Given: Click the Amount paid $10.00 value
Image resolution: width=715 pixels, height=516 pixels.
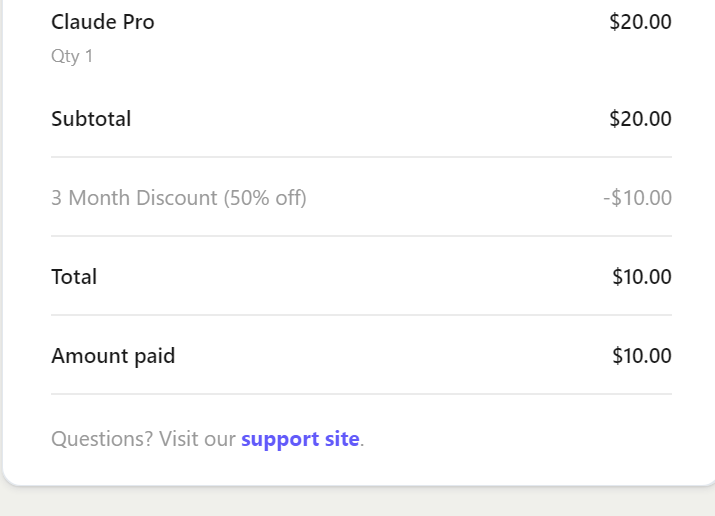Looking at the screenshot, I should click(x=642, y=356).
